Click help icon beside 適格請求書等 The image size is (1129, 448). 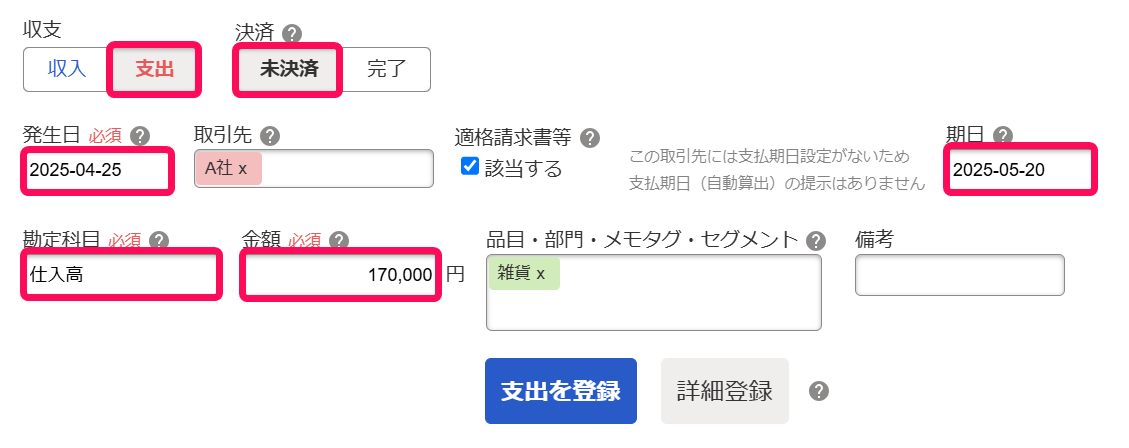[590, 137]
